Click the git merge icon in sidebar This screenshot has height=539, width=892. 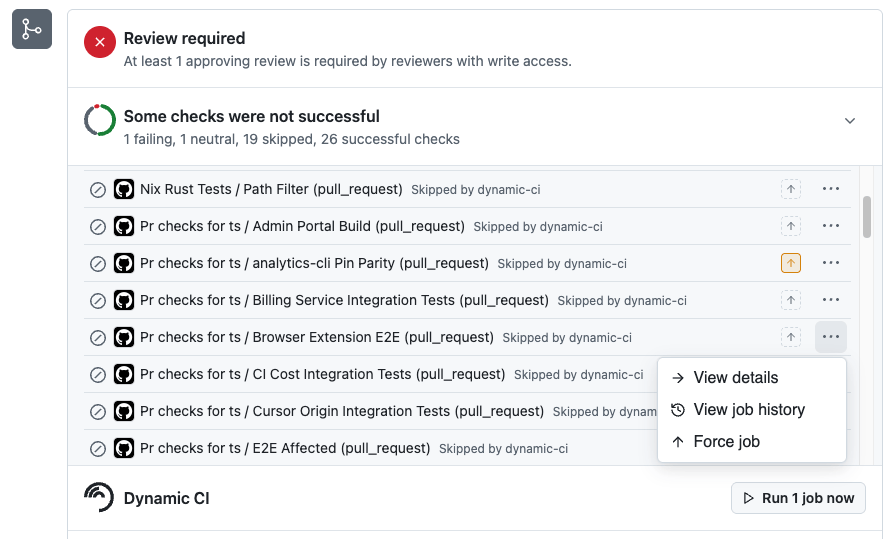[x=32, y=29]
